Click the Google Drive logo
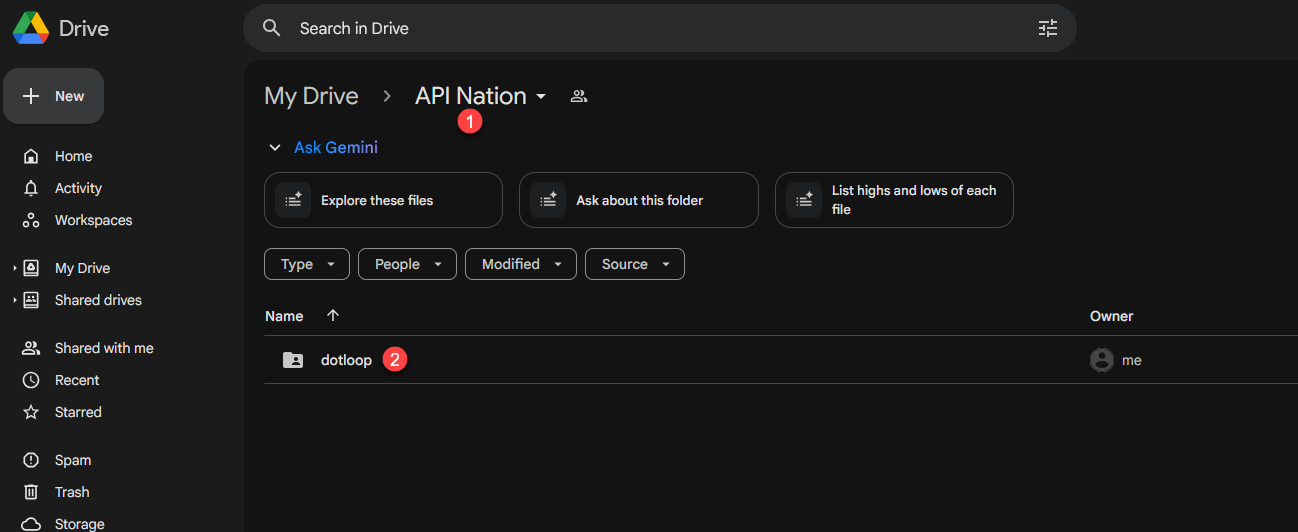1298x532 pixels. tap(31, 28)
